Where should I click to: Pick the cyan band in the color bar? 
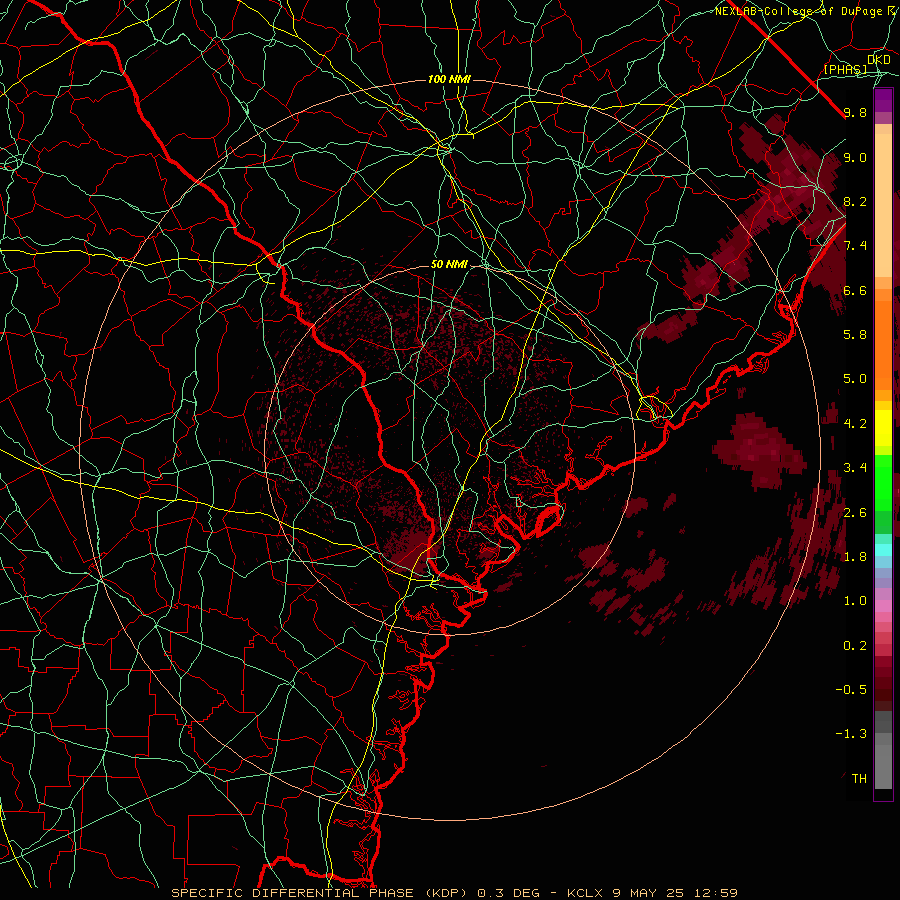[x=883, y=549]
